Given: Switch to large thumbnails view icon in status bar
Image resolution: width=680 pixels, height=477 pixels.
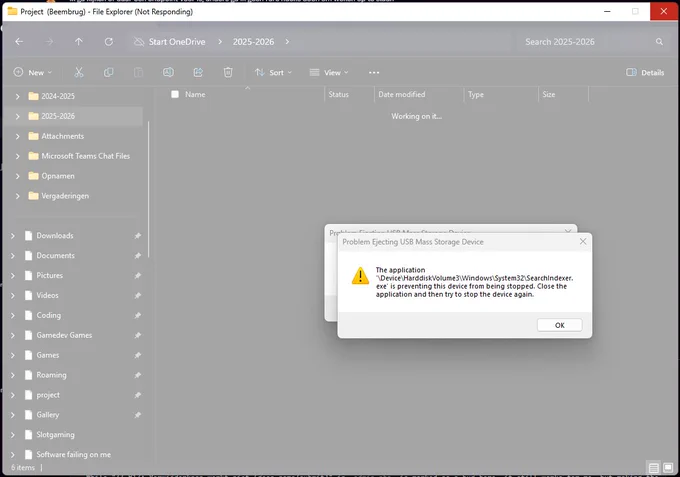Looking at the screenshot, I should [x=668, y=467].
